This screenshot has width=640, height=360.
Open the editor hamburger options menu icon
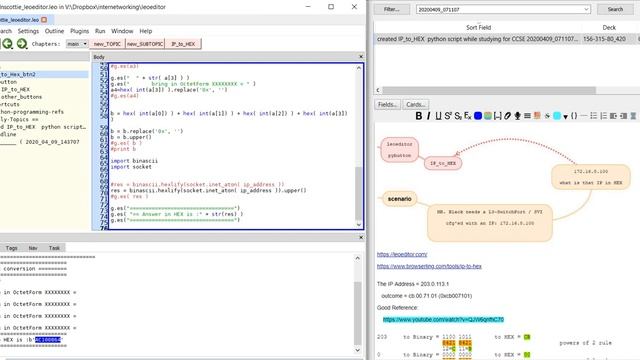527,116
